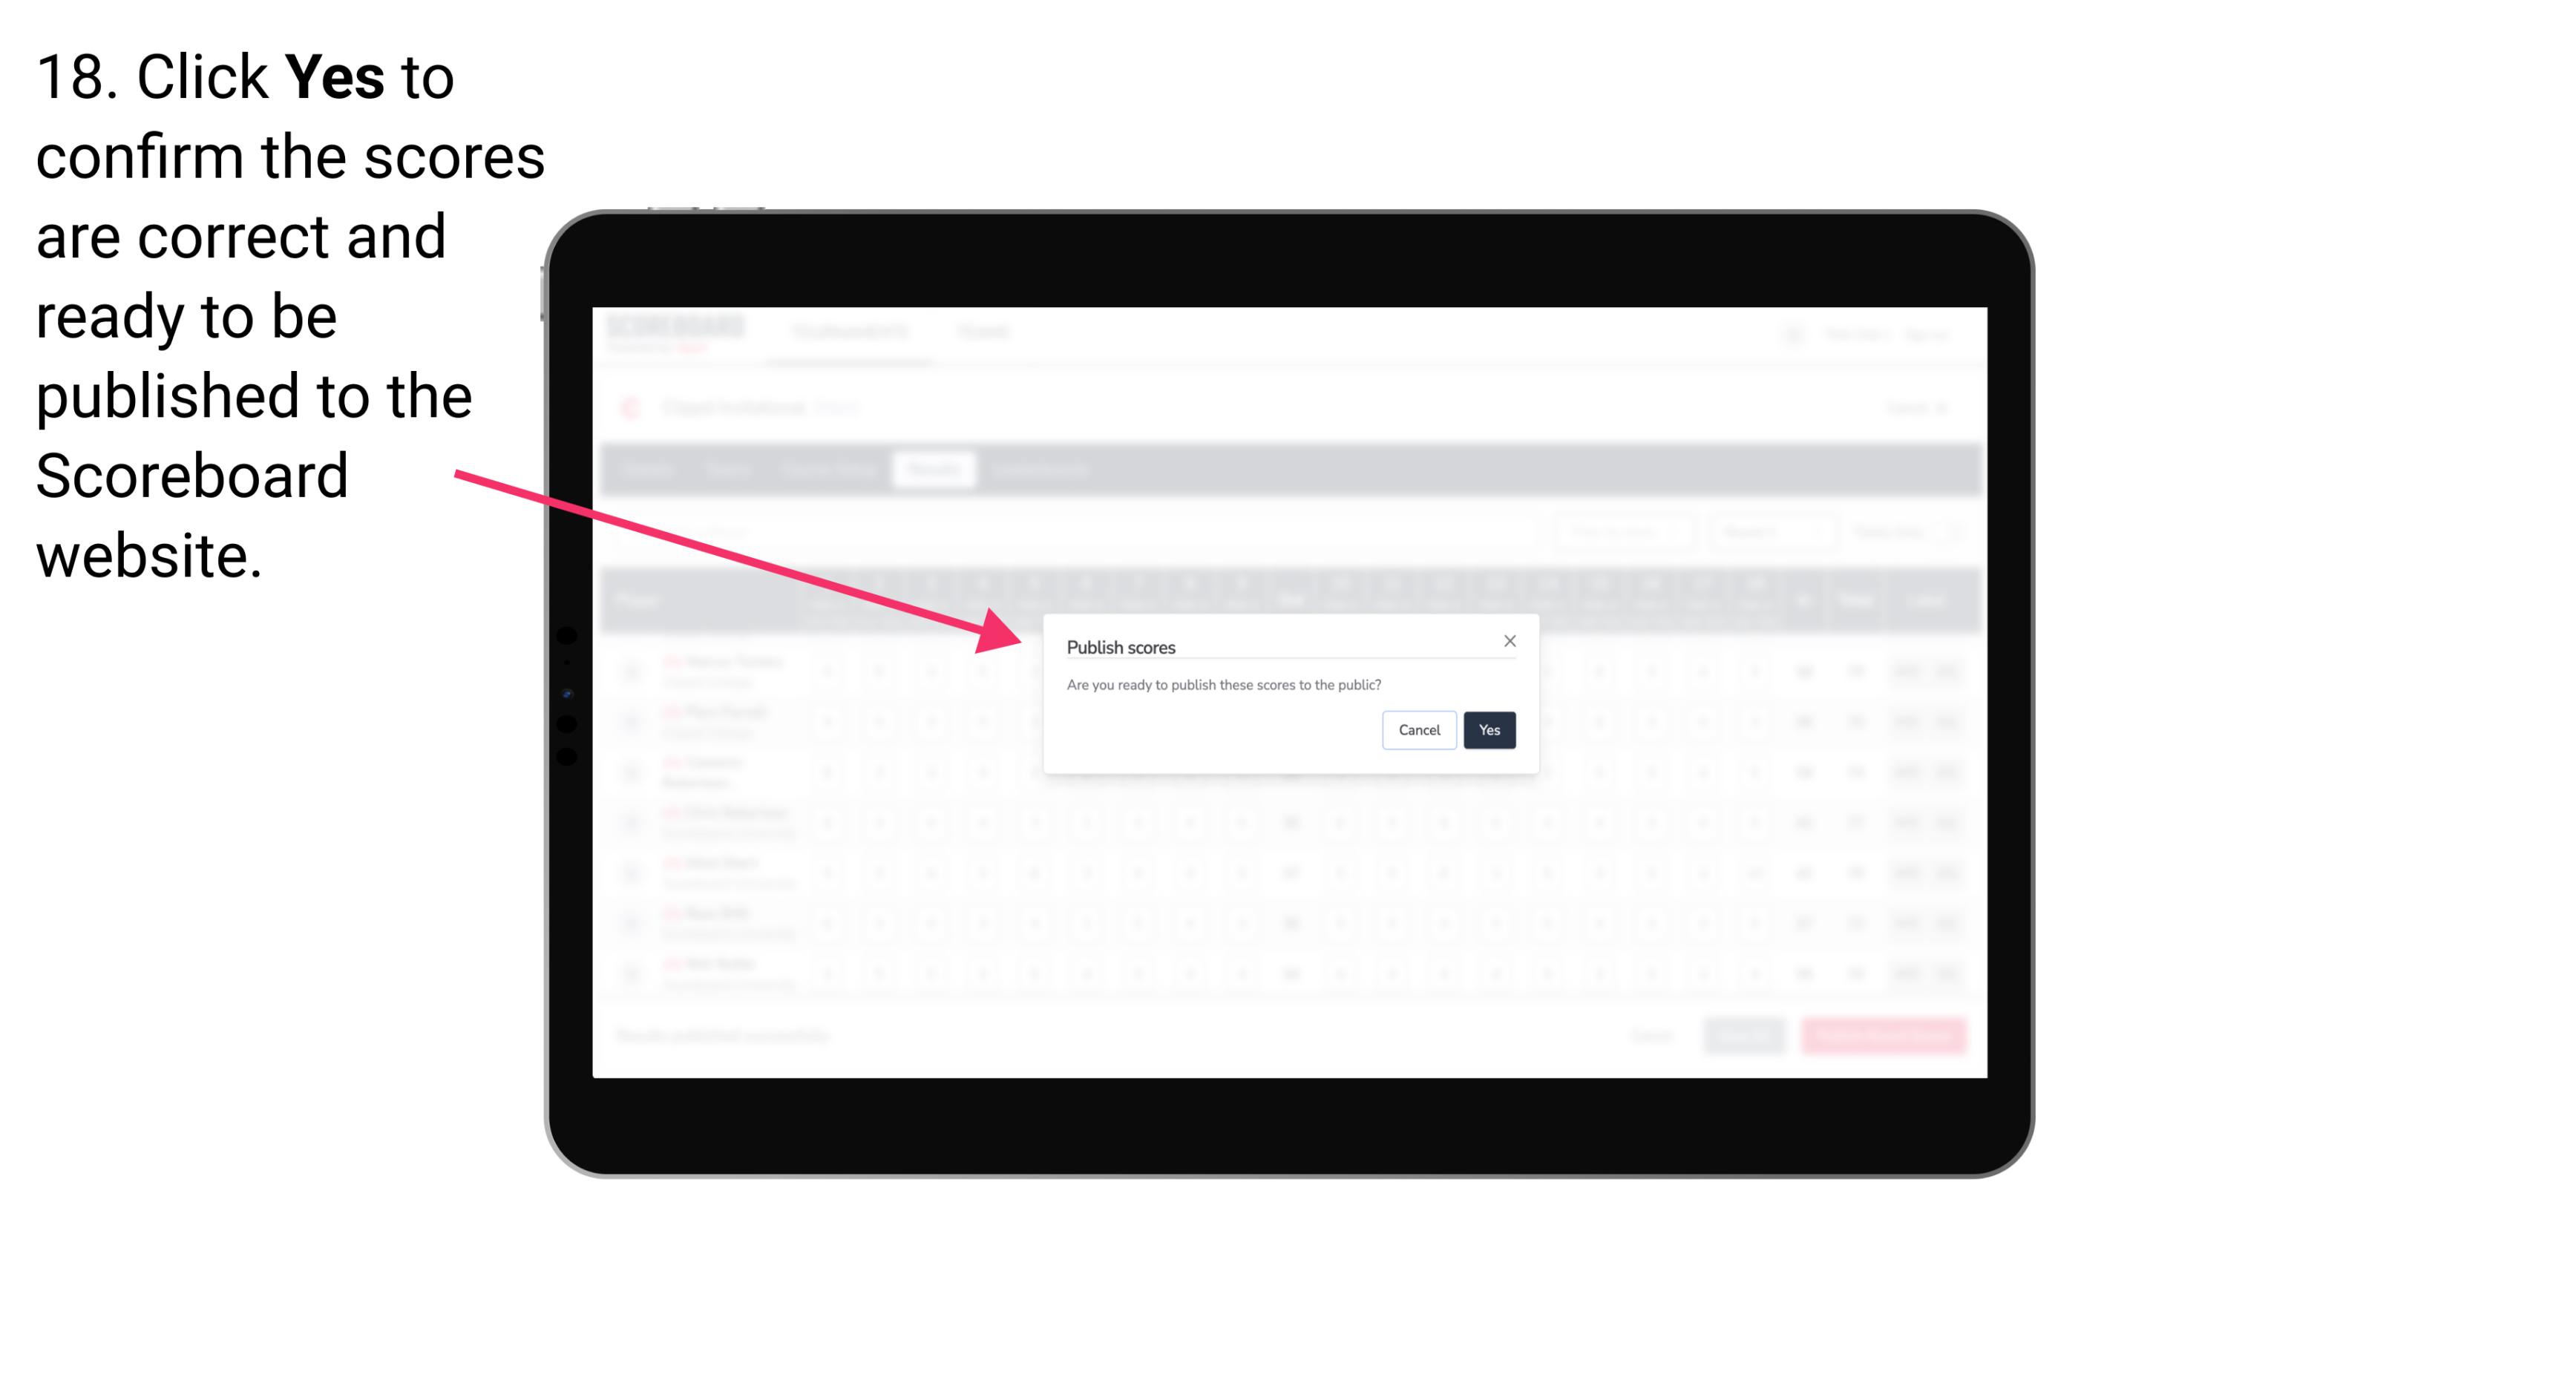
Task: Click Cancel to dismiss dialog
Action: (x=1420, y=729)
